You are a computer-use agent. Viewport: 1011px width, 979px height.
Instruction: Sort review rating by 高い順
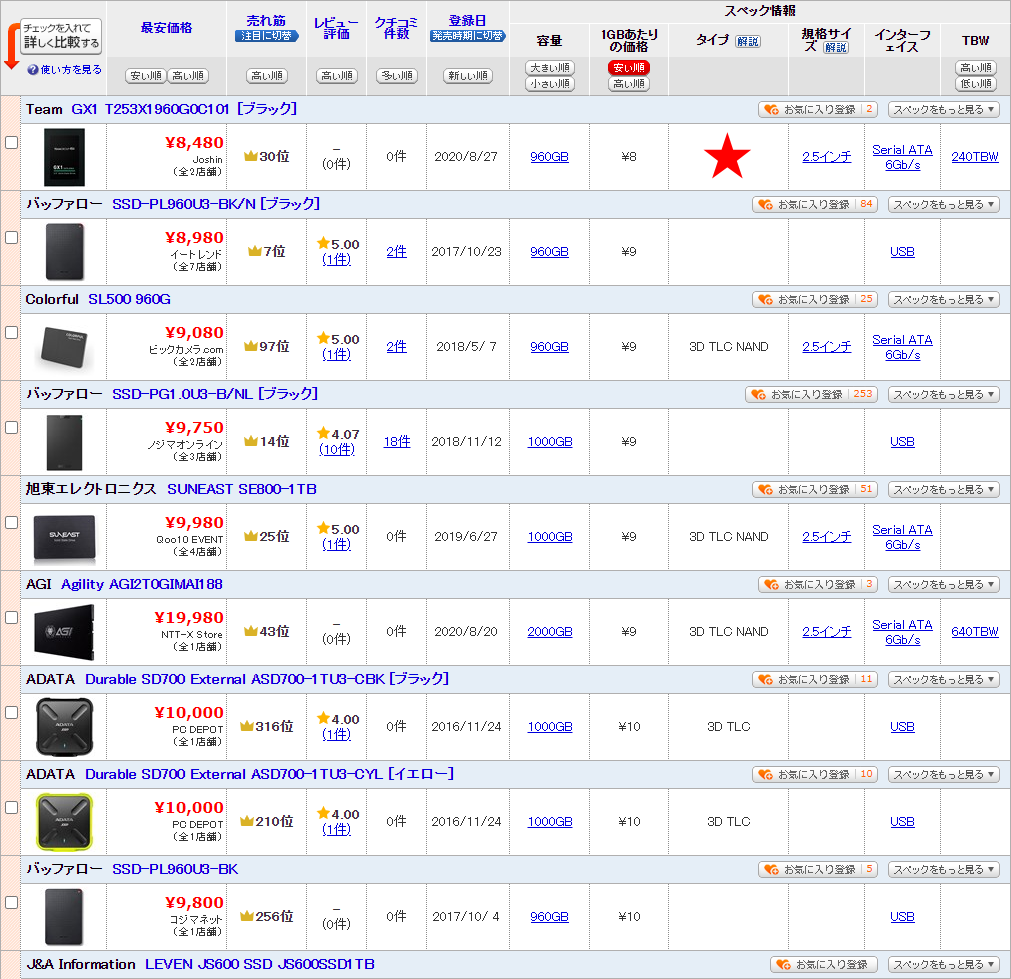337,75
